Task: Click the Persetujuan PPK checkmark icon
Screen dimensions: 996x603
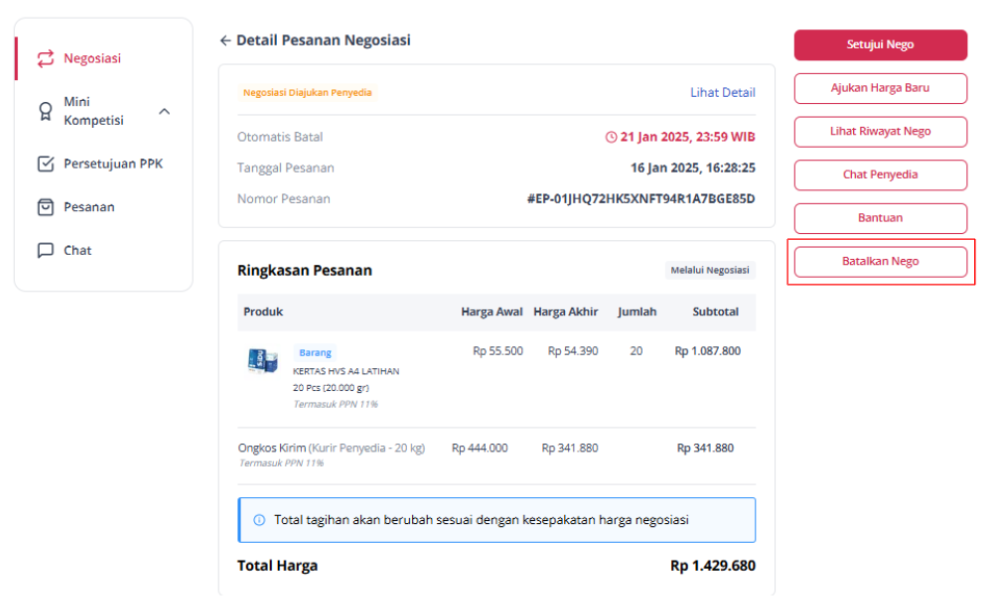Action: (45, 164)
